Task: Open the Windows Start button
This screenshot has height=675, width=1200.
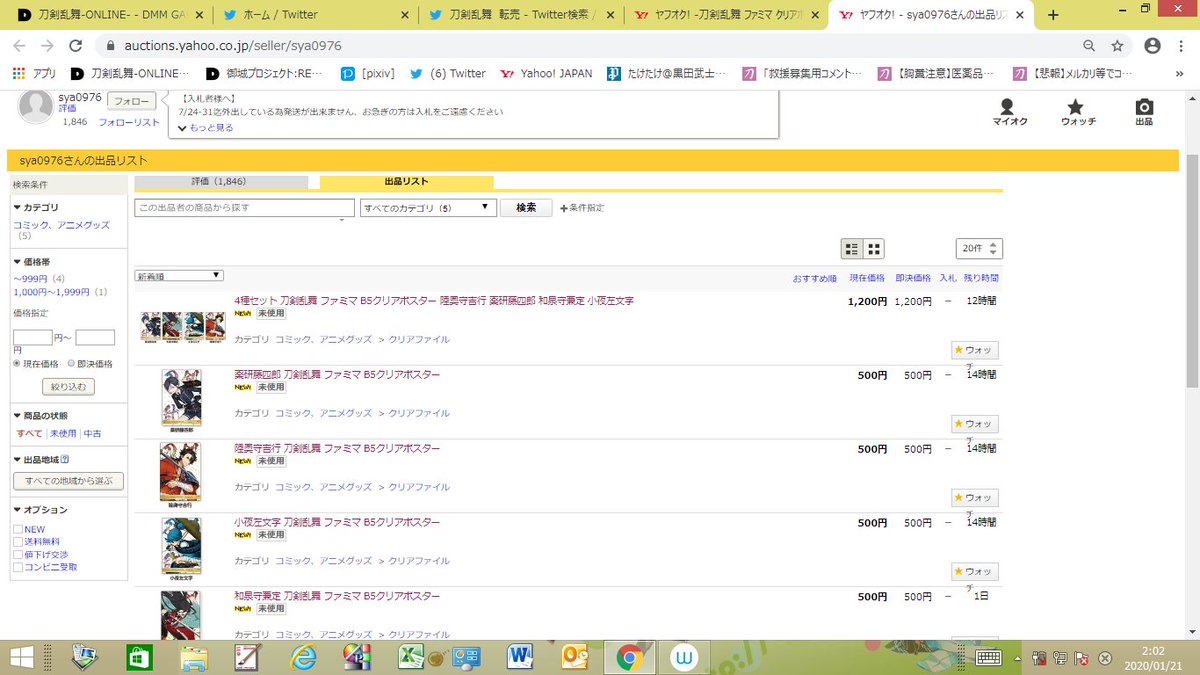Action: (x=20, y=658)
